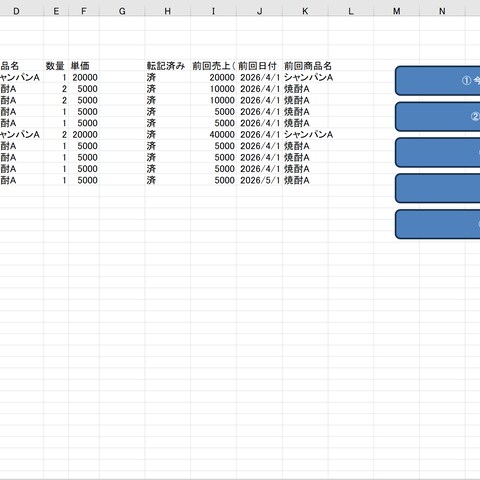Viewport: 480px width, 480px height.
Task: Select the 40000 previous sales cell
Action: (213, 134)
